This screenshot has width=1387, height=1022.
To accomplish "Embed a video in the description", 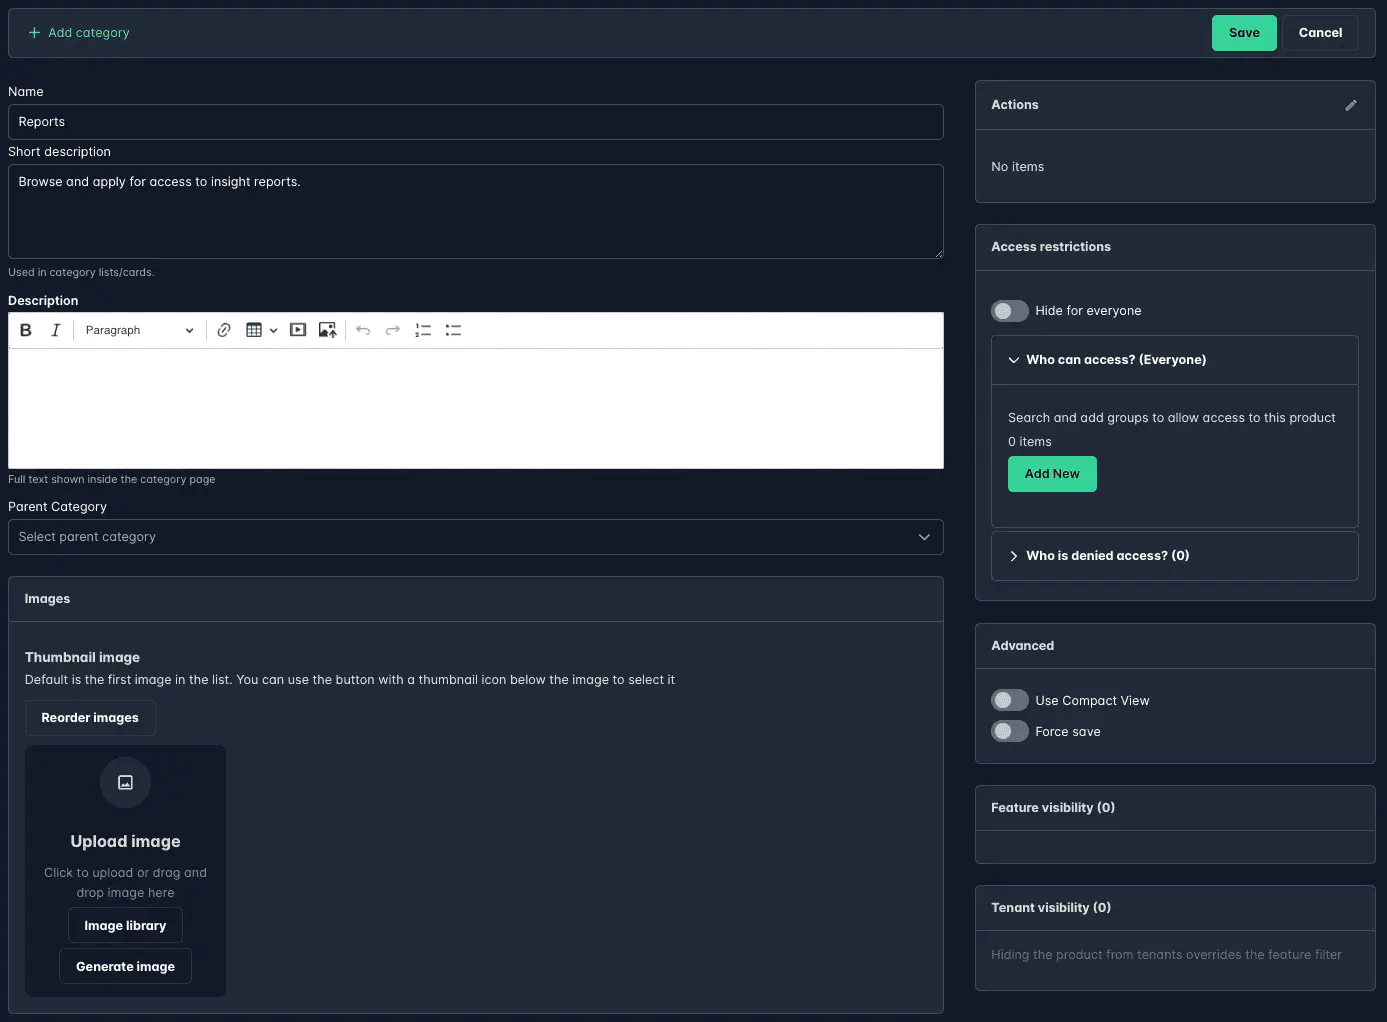I will point(297,330).
